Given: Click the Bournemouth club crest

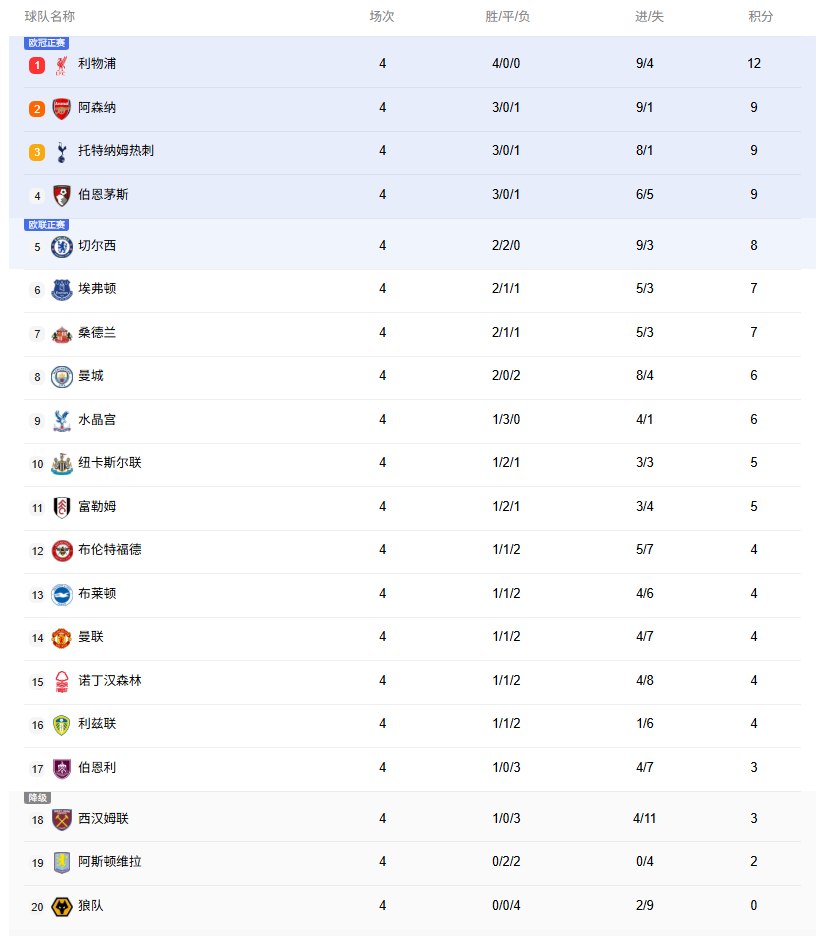Looking at the screenshot, I should 62,196.
